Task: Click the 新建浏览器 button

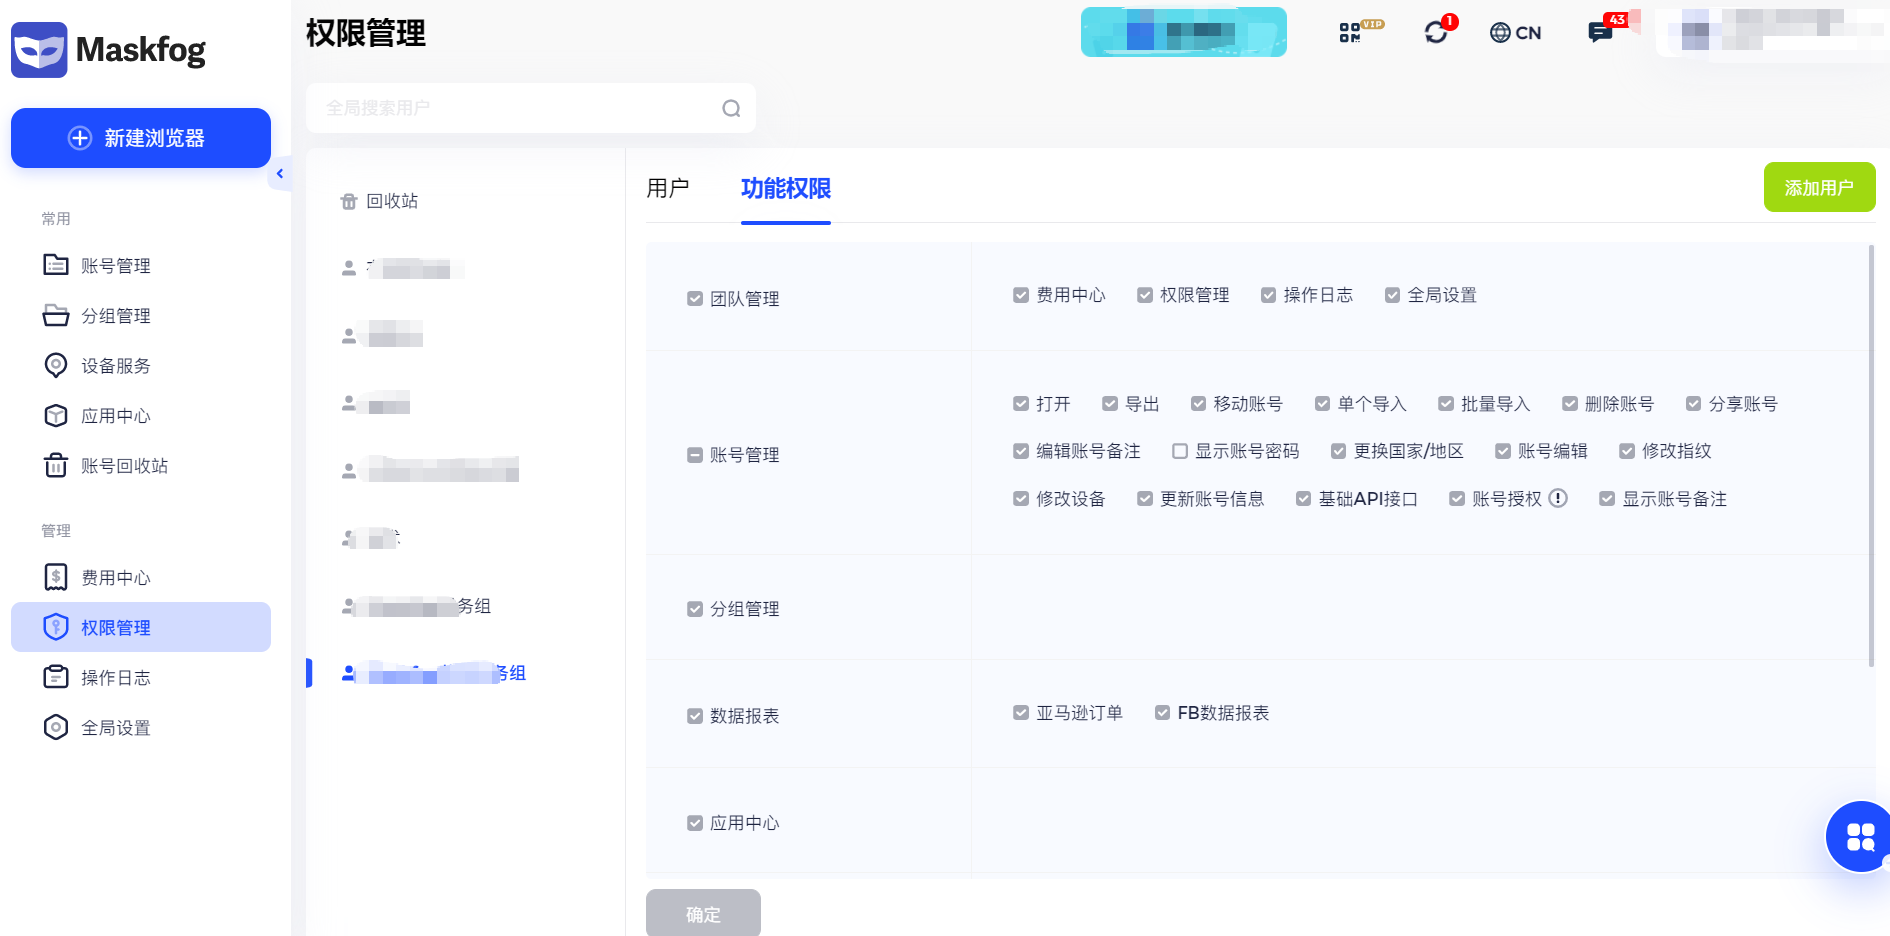Action: pyautogui.click(x=141, y=138)
